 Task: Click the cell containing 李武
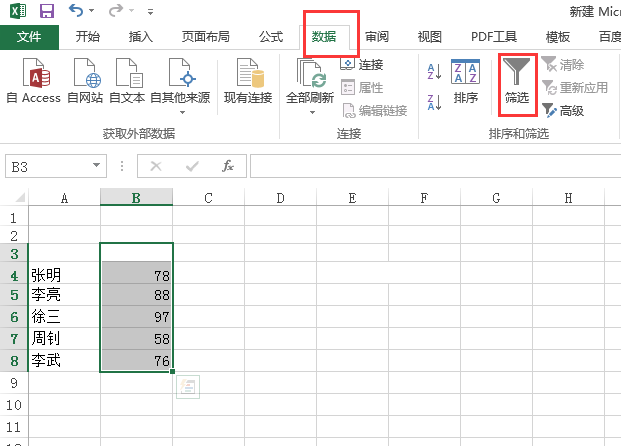[64, 360]
